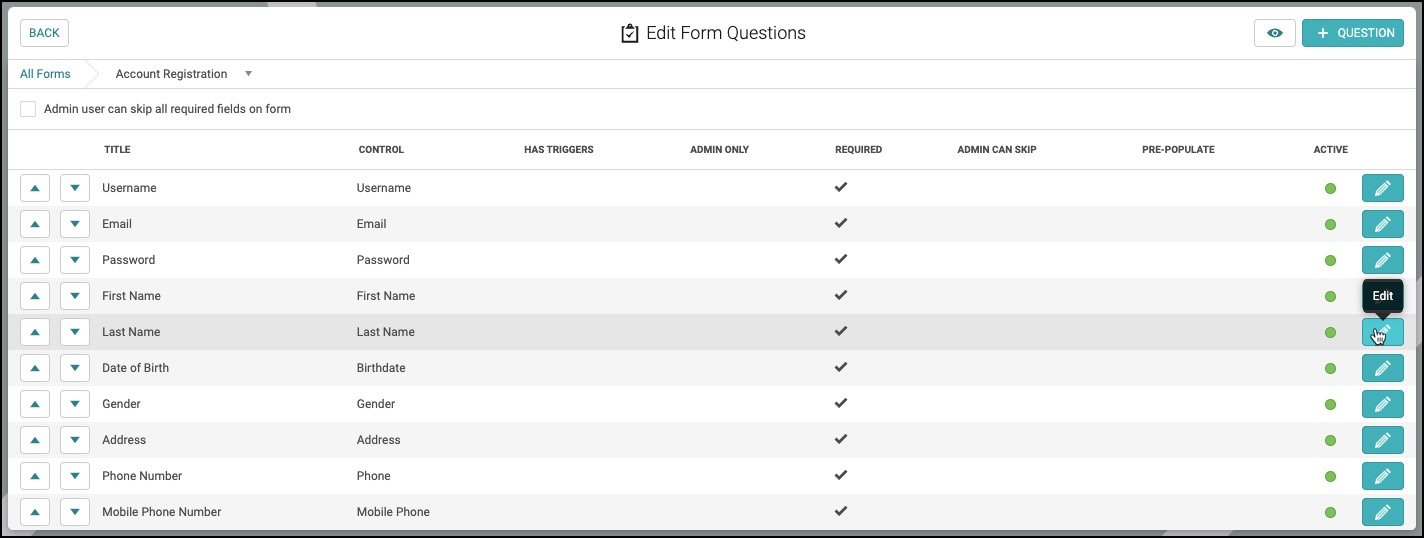Move the First Name question down
Screen dimensions: 1424x538
(75, 296)
